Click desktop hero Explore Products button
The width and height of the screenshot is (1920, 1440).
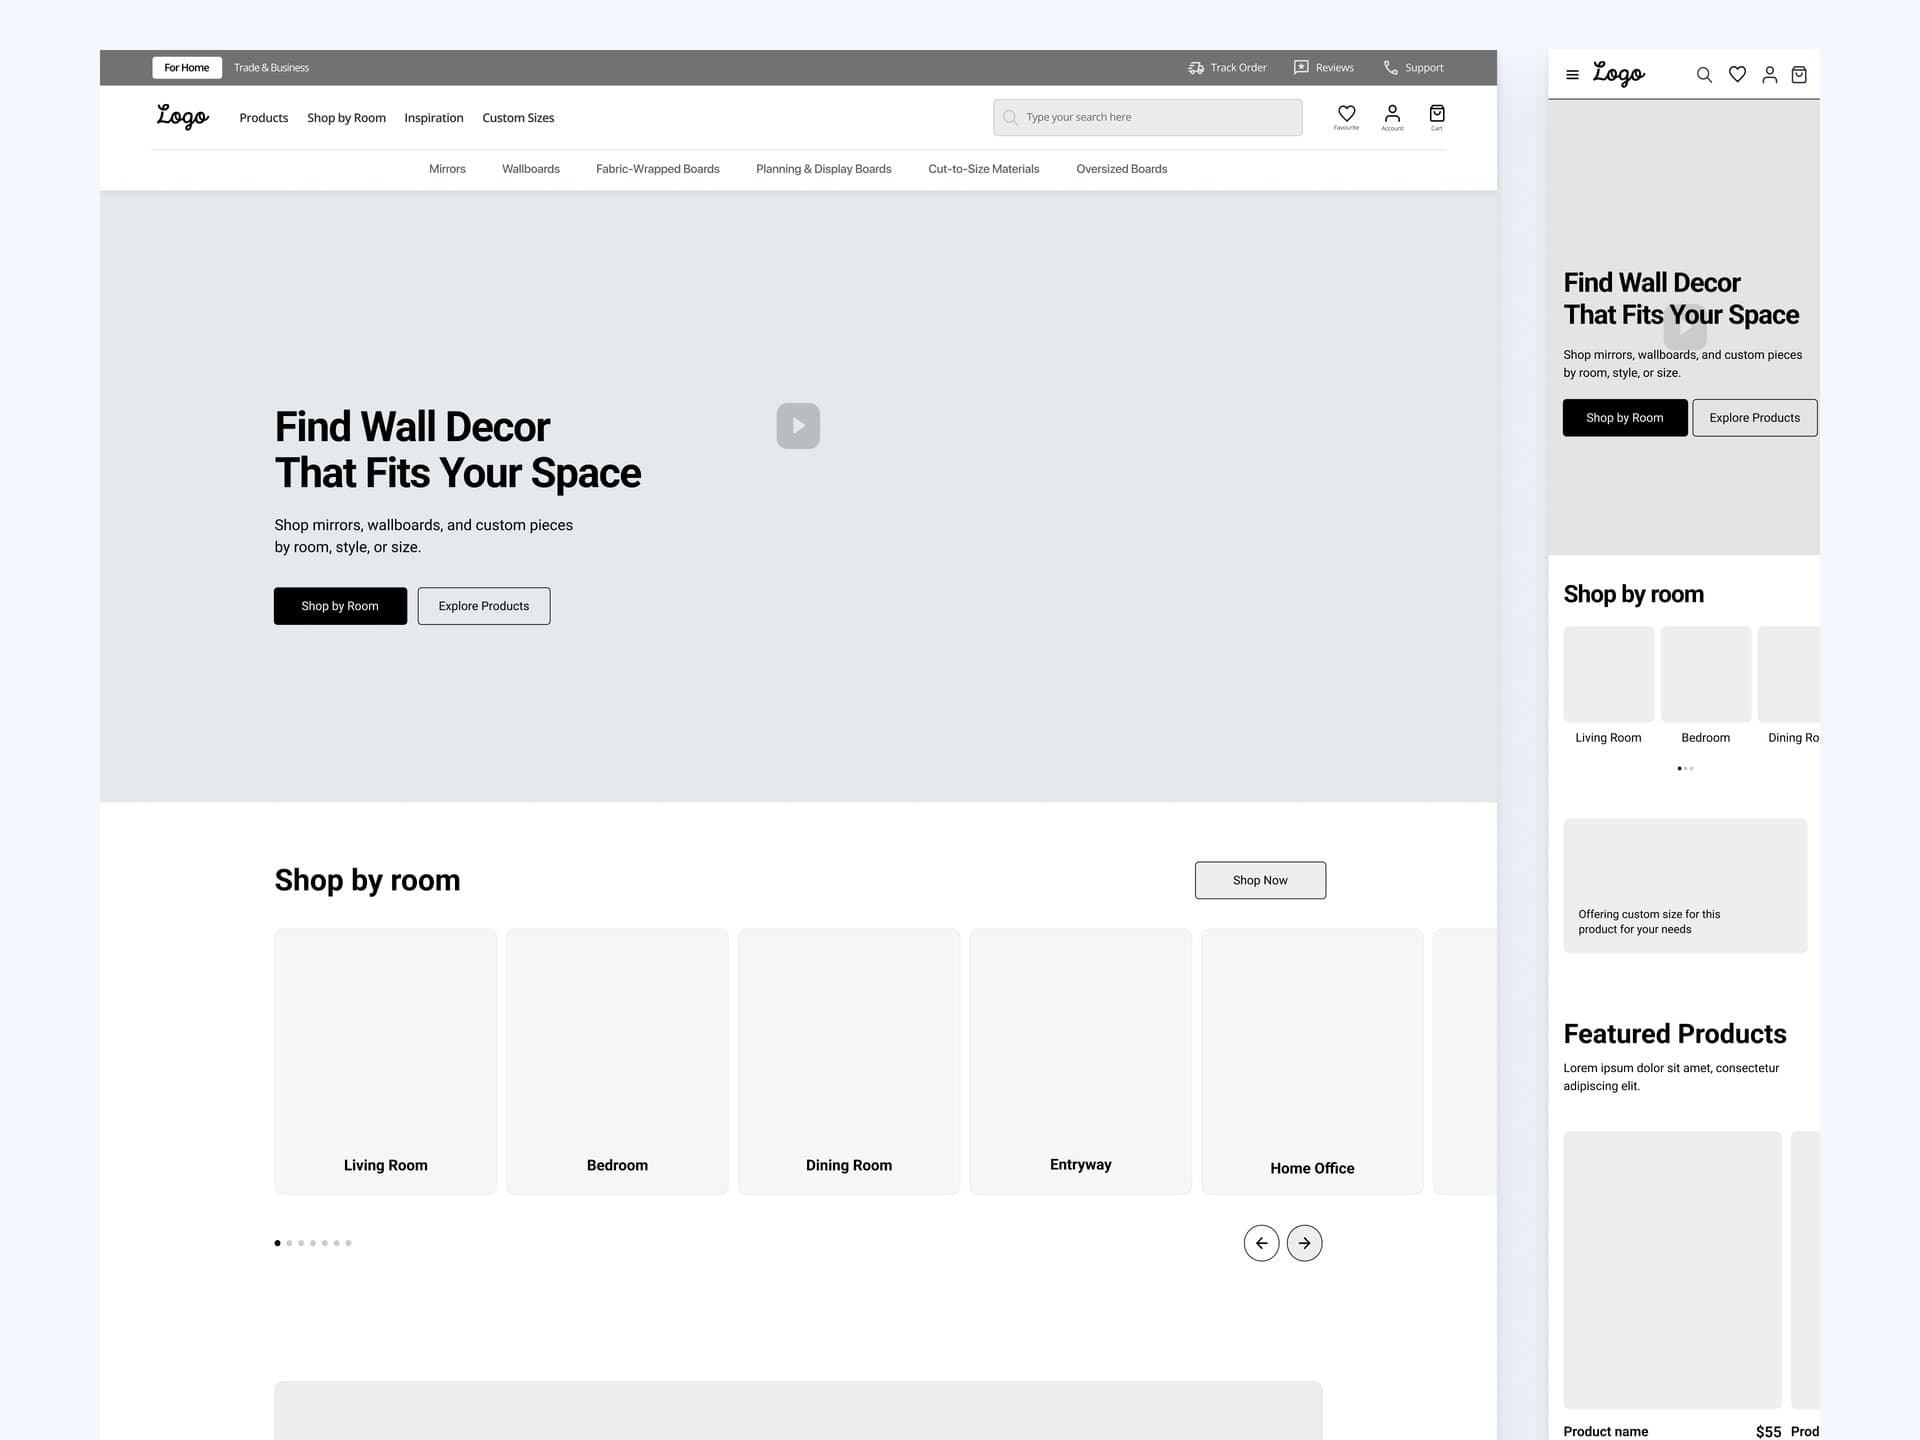click(x=484, y=606)
